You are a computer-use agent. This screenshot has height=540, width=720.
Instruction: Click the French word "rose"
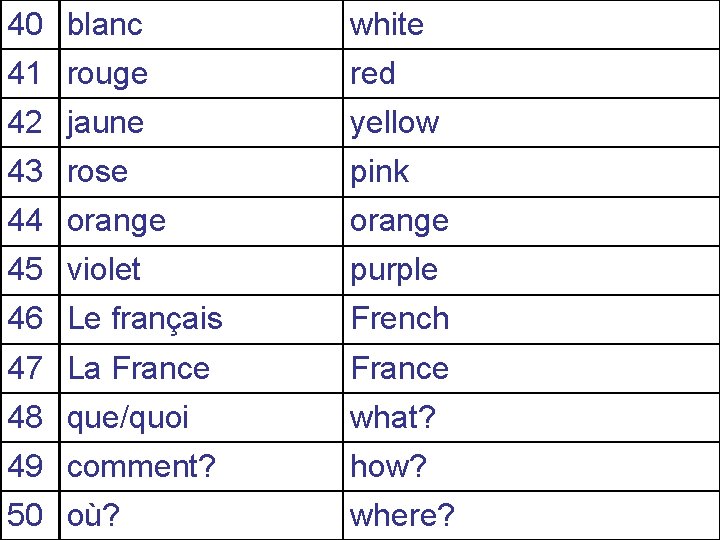pyautogui.click(x=98, y=172)
